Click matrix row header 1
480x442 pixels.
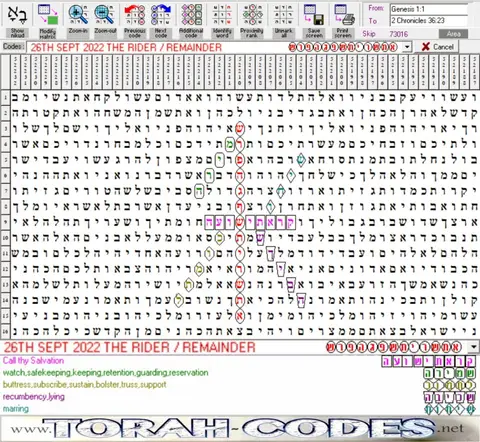pos(5,98)
